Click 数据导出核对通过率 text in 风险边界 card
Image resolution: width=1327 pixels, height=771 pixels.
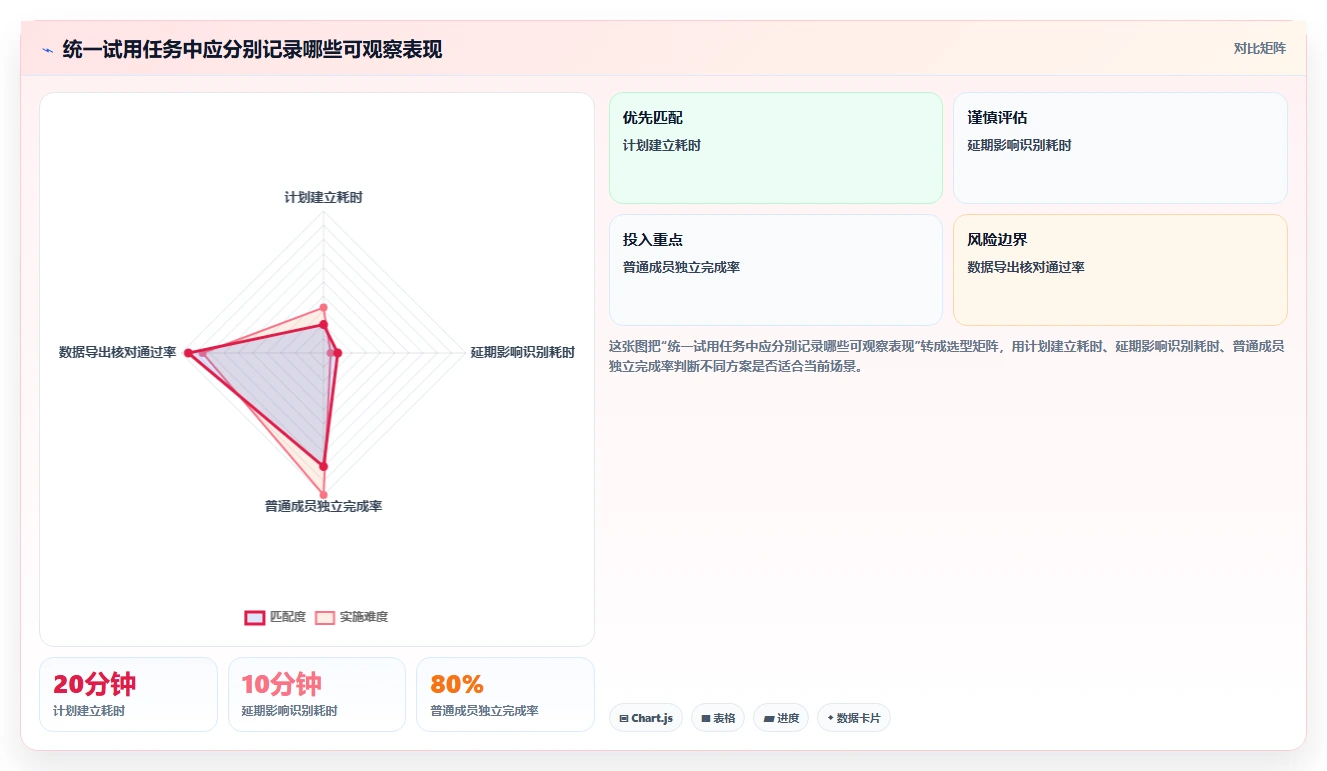pos(1026,267)
